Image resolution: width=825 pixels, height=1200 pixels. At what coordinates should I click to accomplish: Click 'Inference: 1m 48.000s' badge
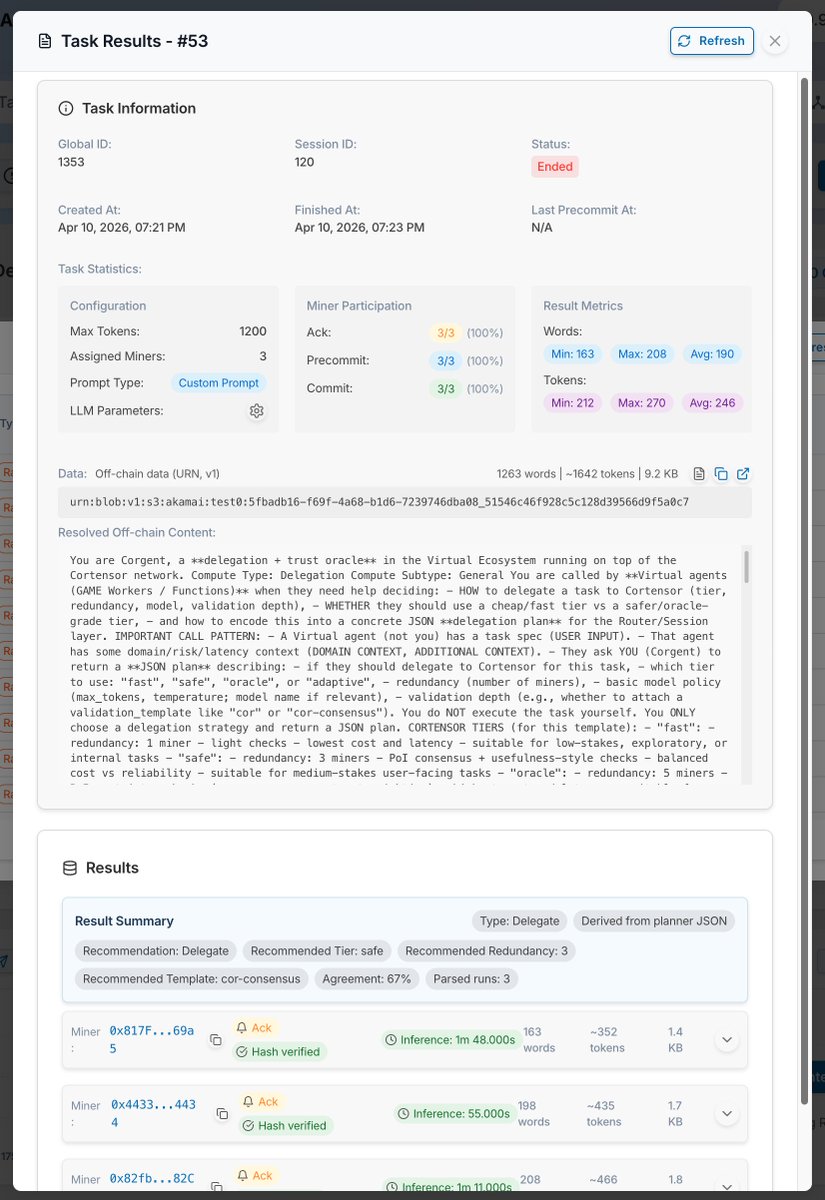click(x=449, y=1040)
